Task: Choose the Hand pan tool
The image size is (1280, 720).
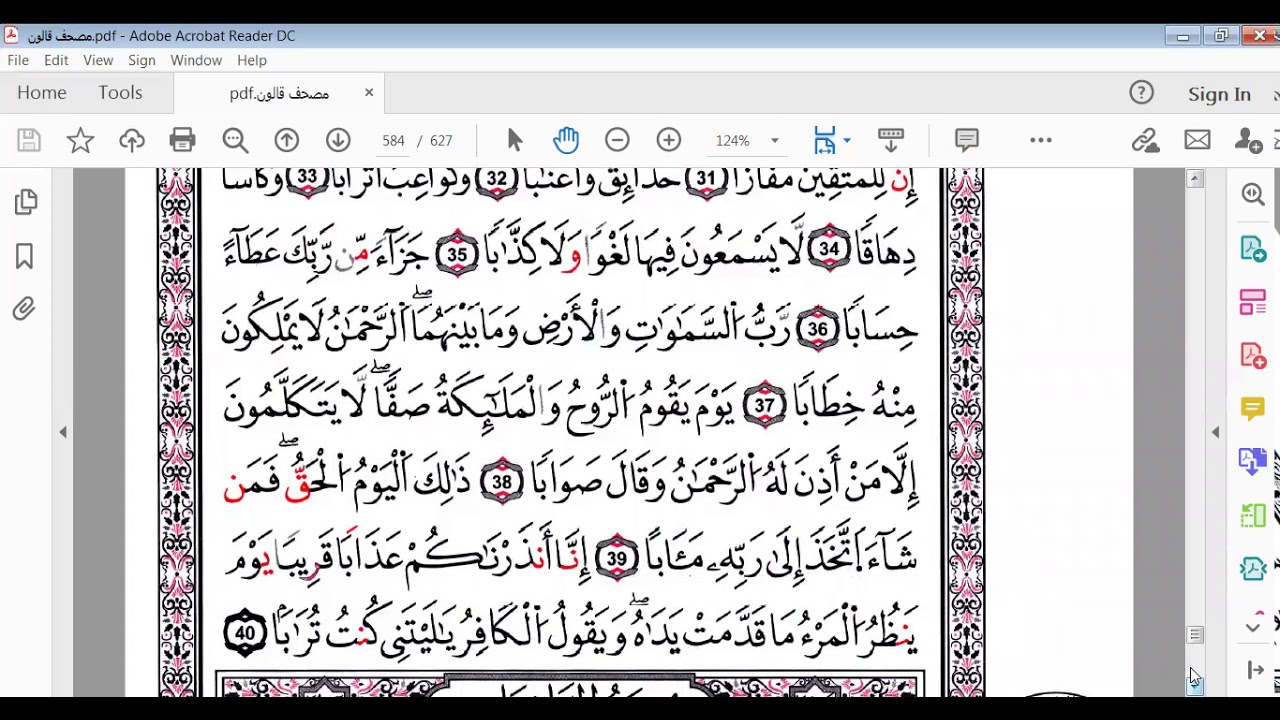Action: pyautogui.click(x=566, y=141)
